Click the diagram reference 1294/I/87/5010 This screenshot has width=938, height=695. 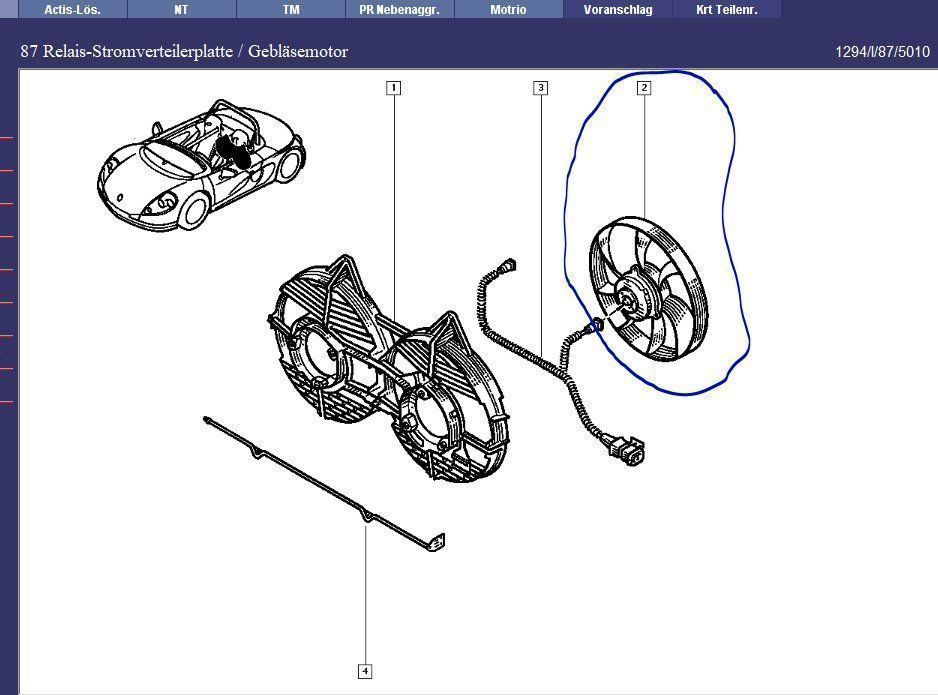point(881,52)
